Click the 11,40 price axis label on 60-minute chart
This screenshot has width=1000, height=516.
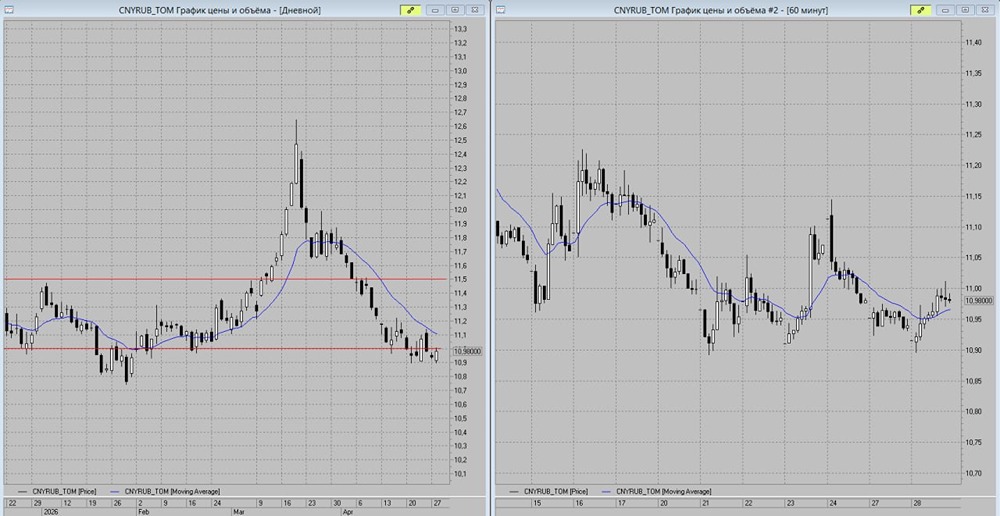[x=973, y=43]
